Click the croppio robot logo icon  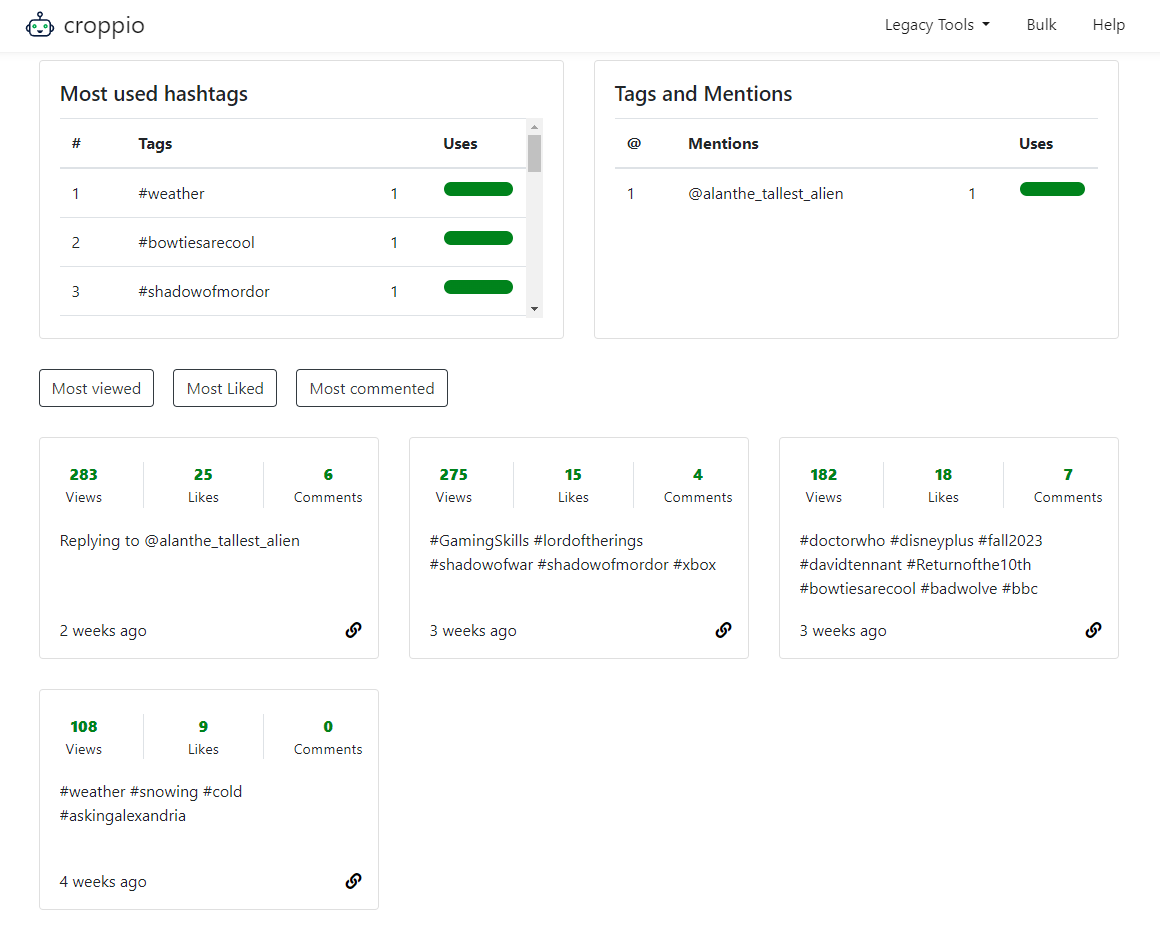(x=40, y=25)
